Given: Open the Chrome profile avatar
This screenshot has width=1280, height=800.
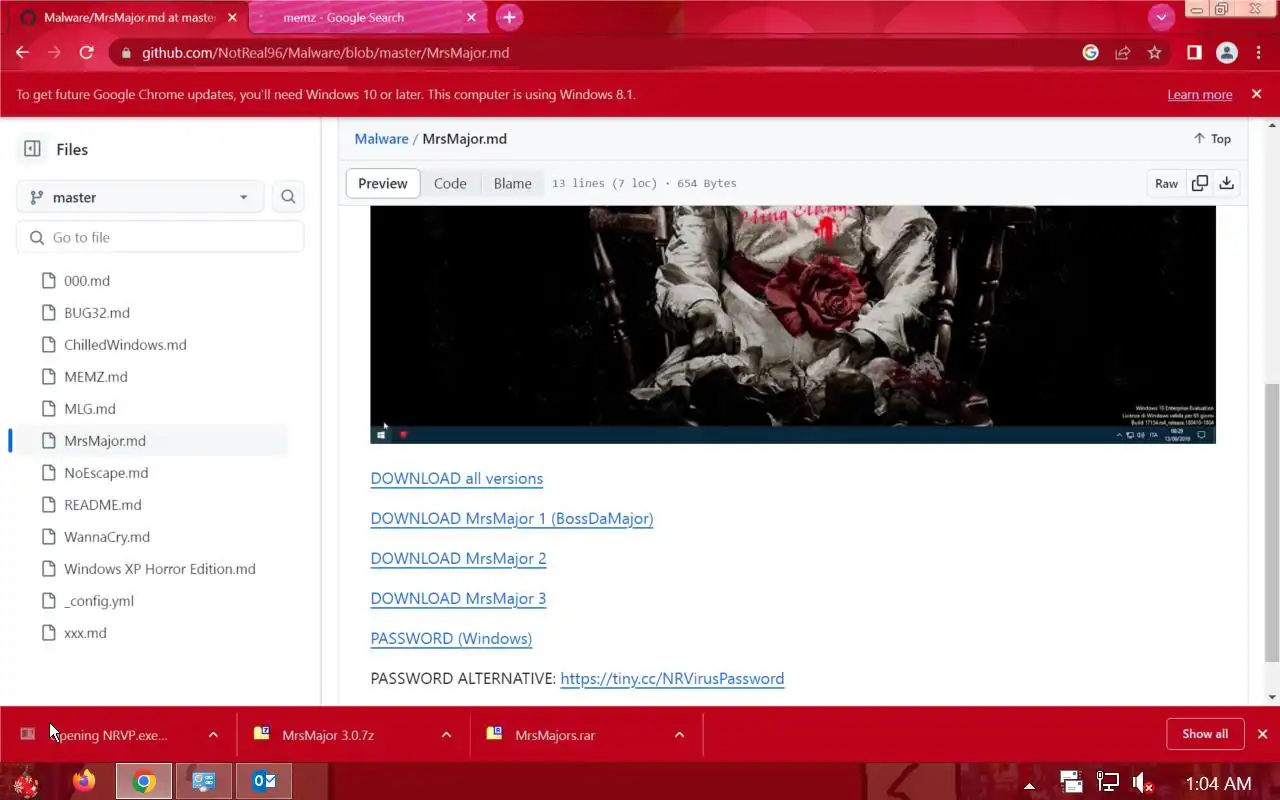Looking at the screenshot, I should click(1227, 53).
